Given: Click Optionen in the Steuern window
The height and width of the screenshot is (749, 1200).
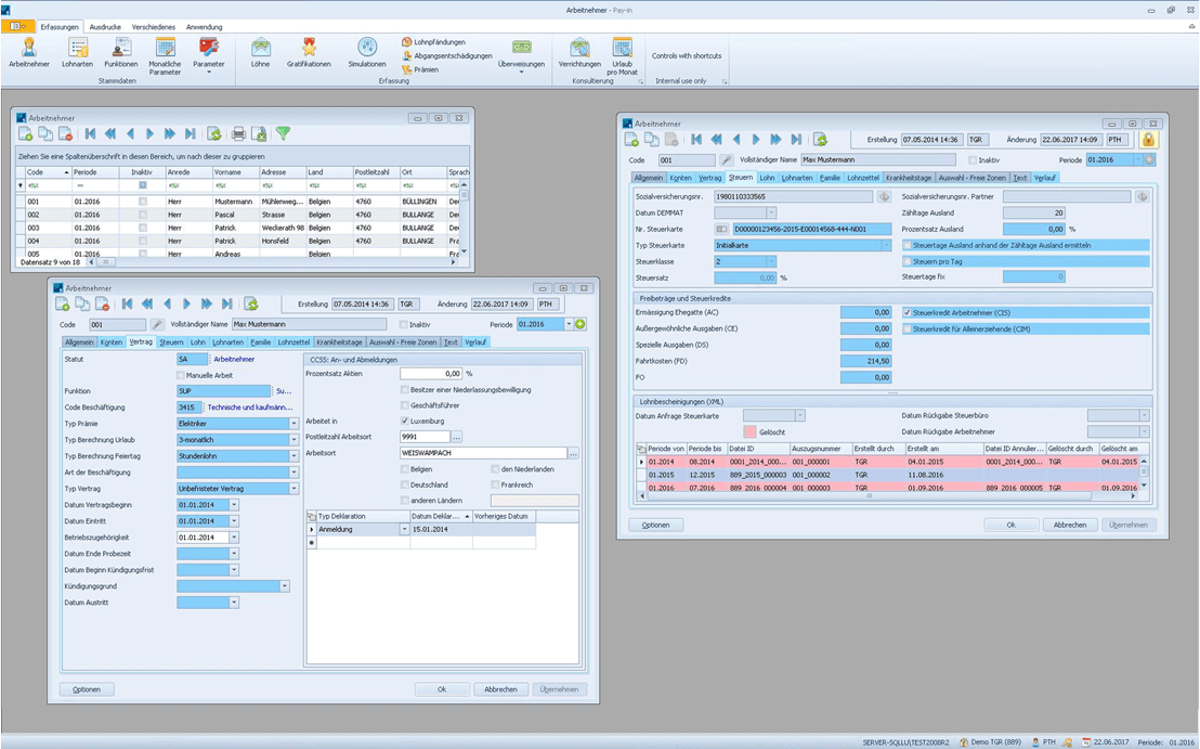Looking at the screenshot, I should pos(655,524).
